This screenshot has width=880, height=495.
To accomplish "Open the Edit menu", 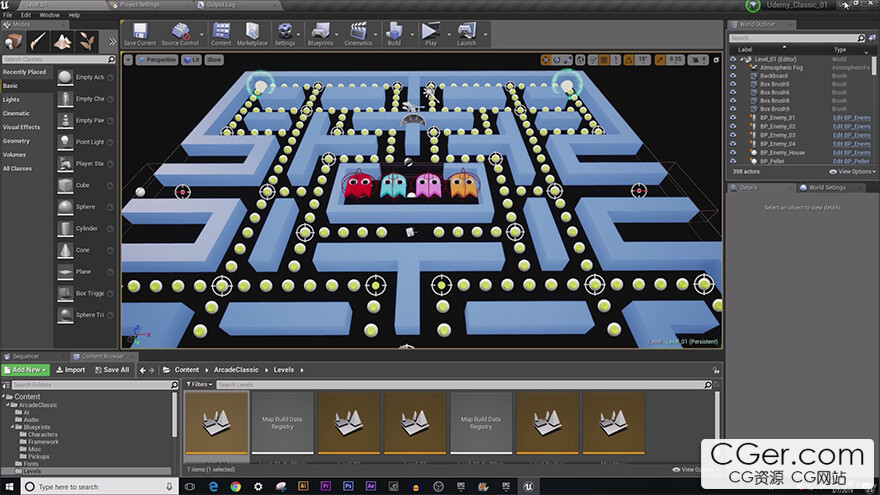I will pos(26,15).
